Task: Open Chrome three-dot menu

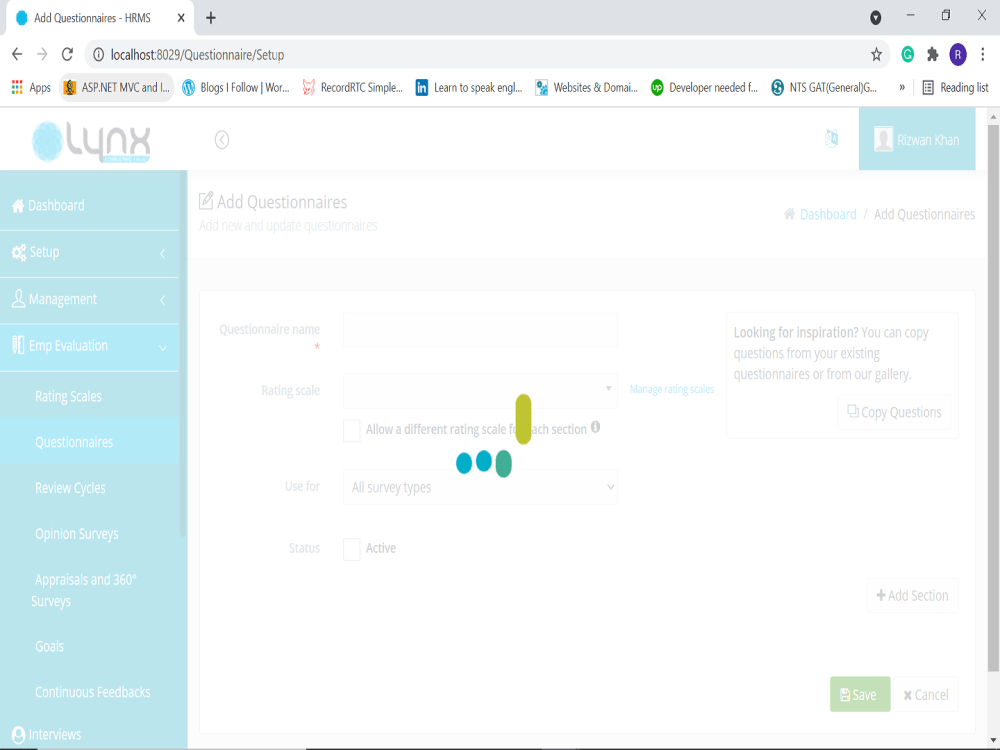Action: [983, 55]
